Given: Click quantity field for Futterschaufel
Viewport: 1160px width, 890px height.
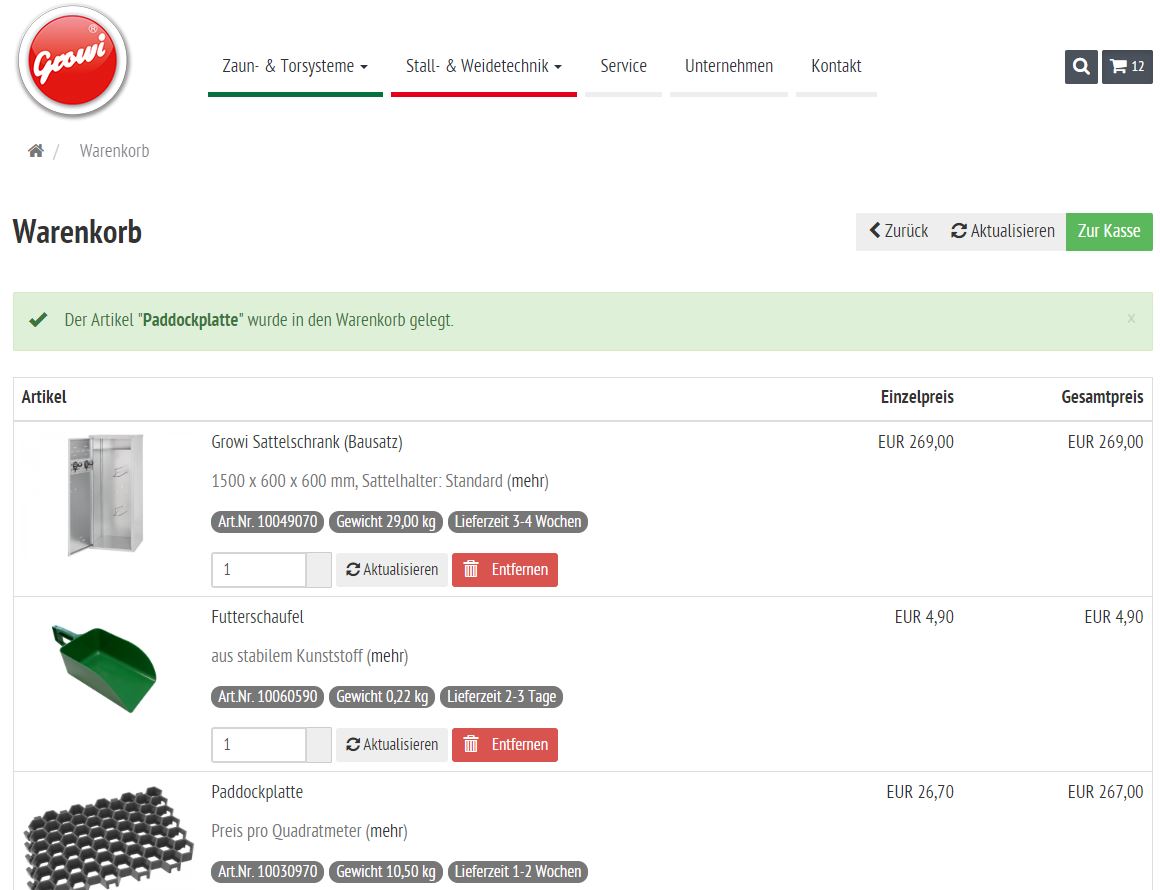Looking at the screenshot, I should pos(258,745).
